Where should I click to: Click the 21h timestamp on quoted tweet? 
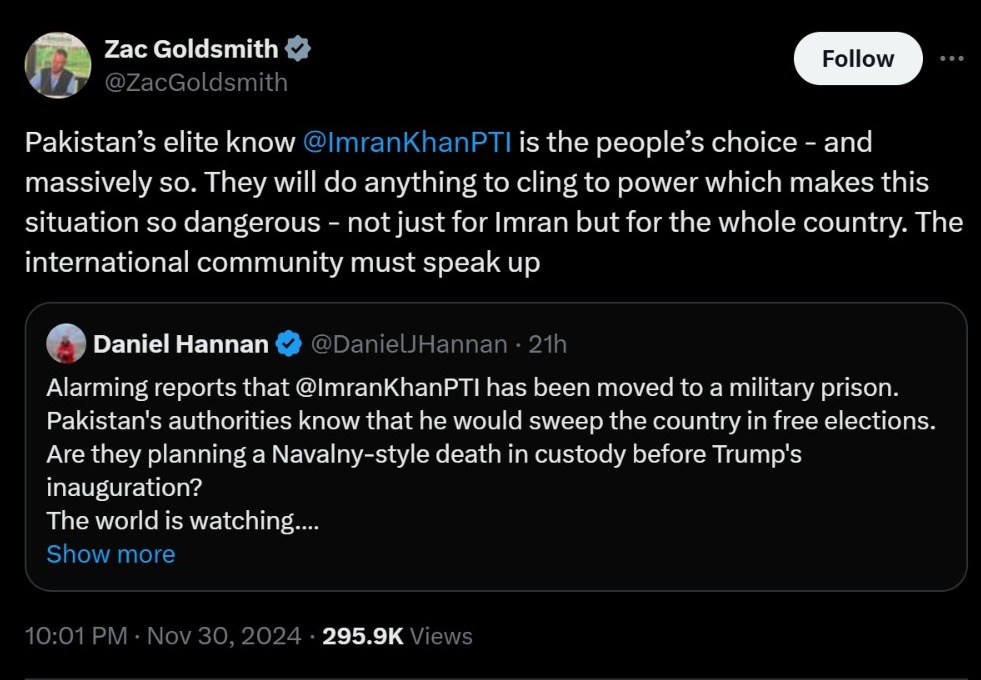click(548, 345)
